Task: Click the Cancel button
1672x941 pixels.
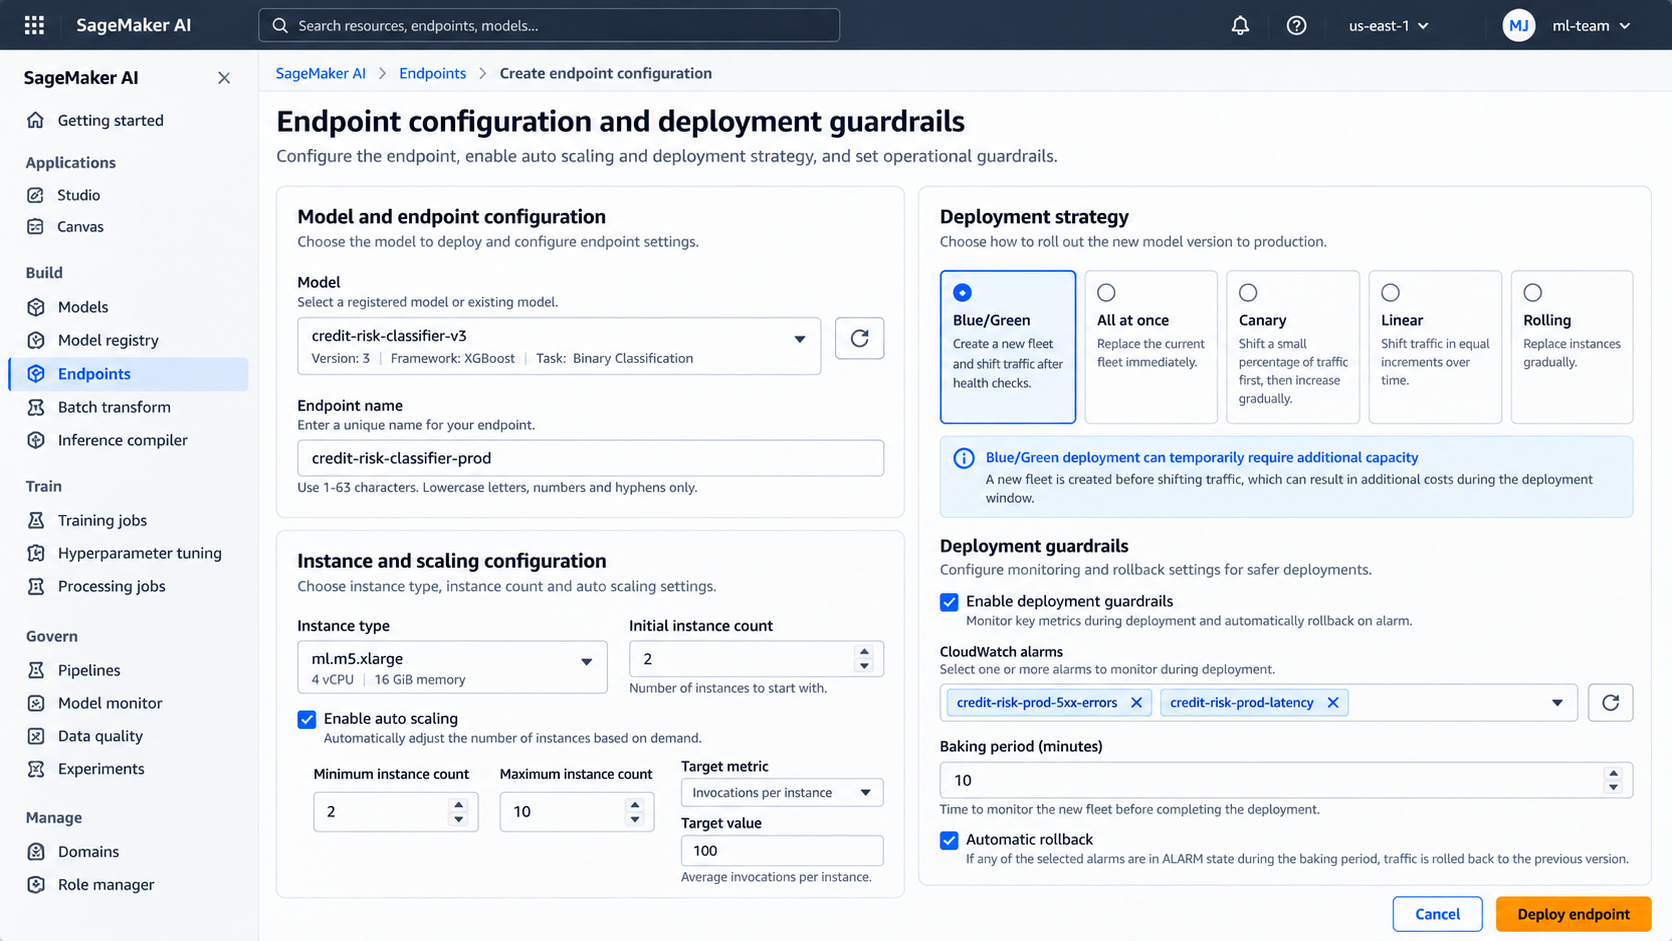Action: [x=1437, y=914]
